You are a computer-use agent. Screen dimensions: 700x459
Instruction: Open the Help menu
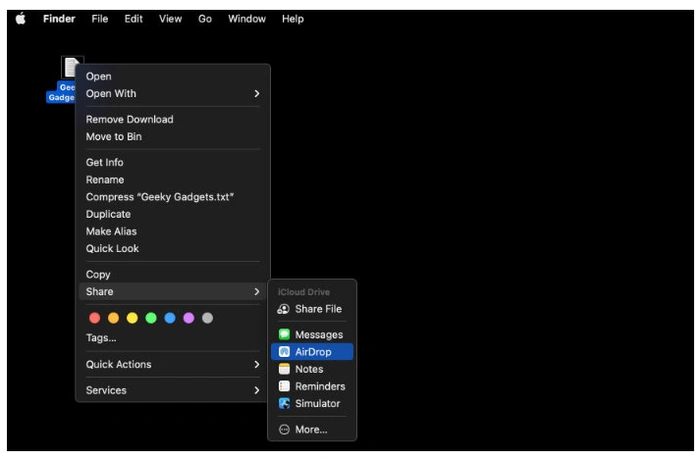click(293, 19)
